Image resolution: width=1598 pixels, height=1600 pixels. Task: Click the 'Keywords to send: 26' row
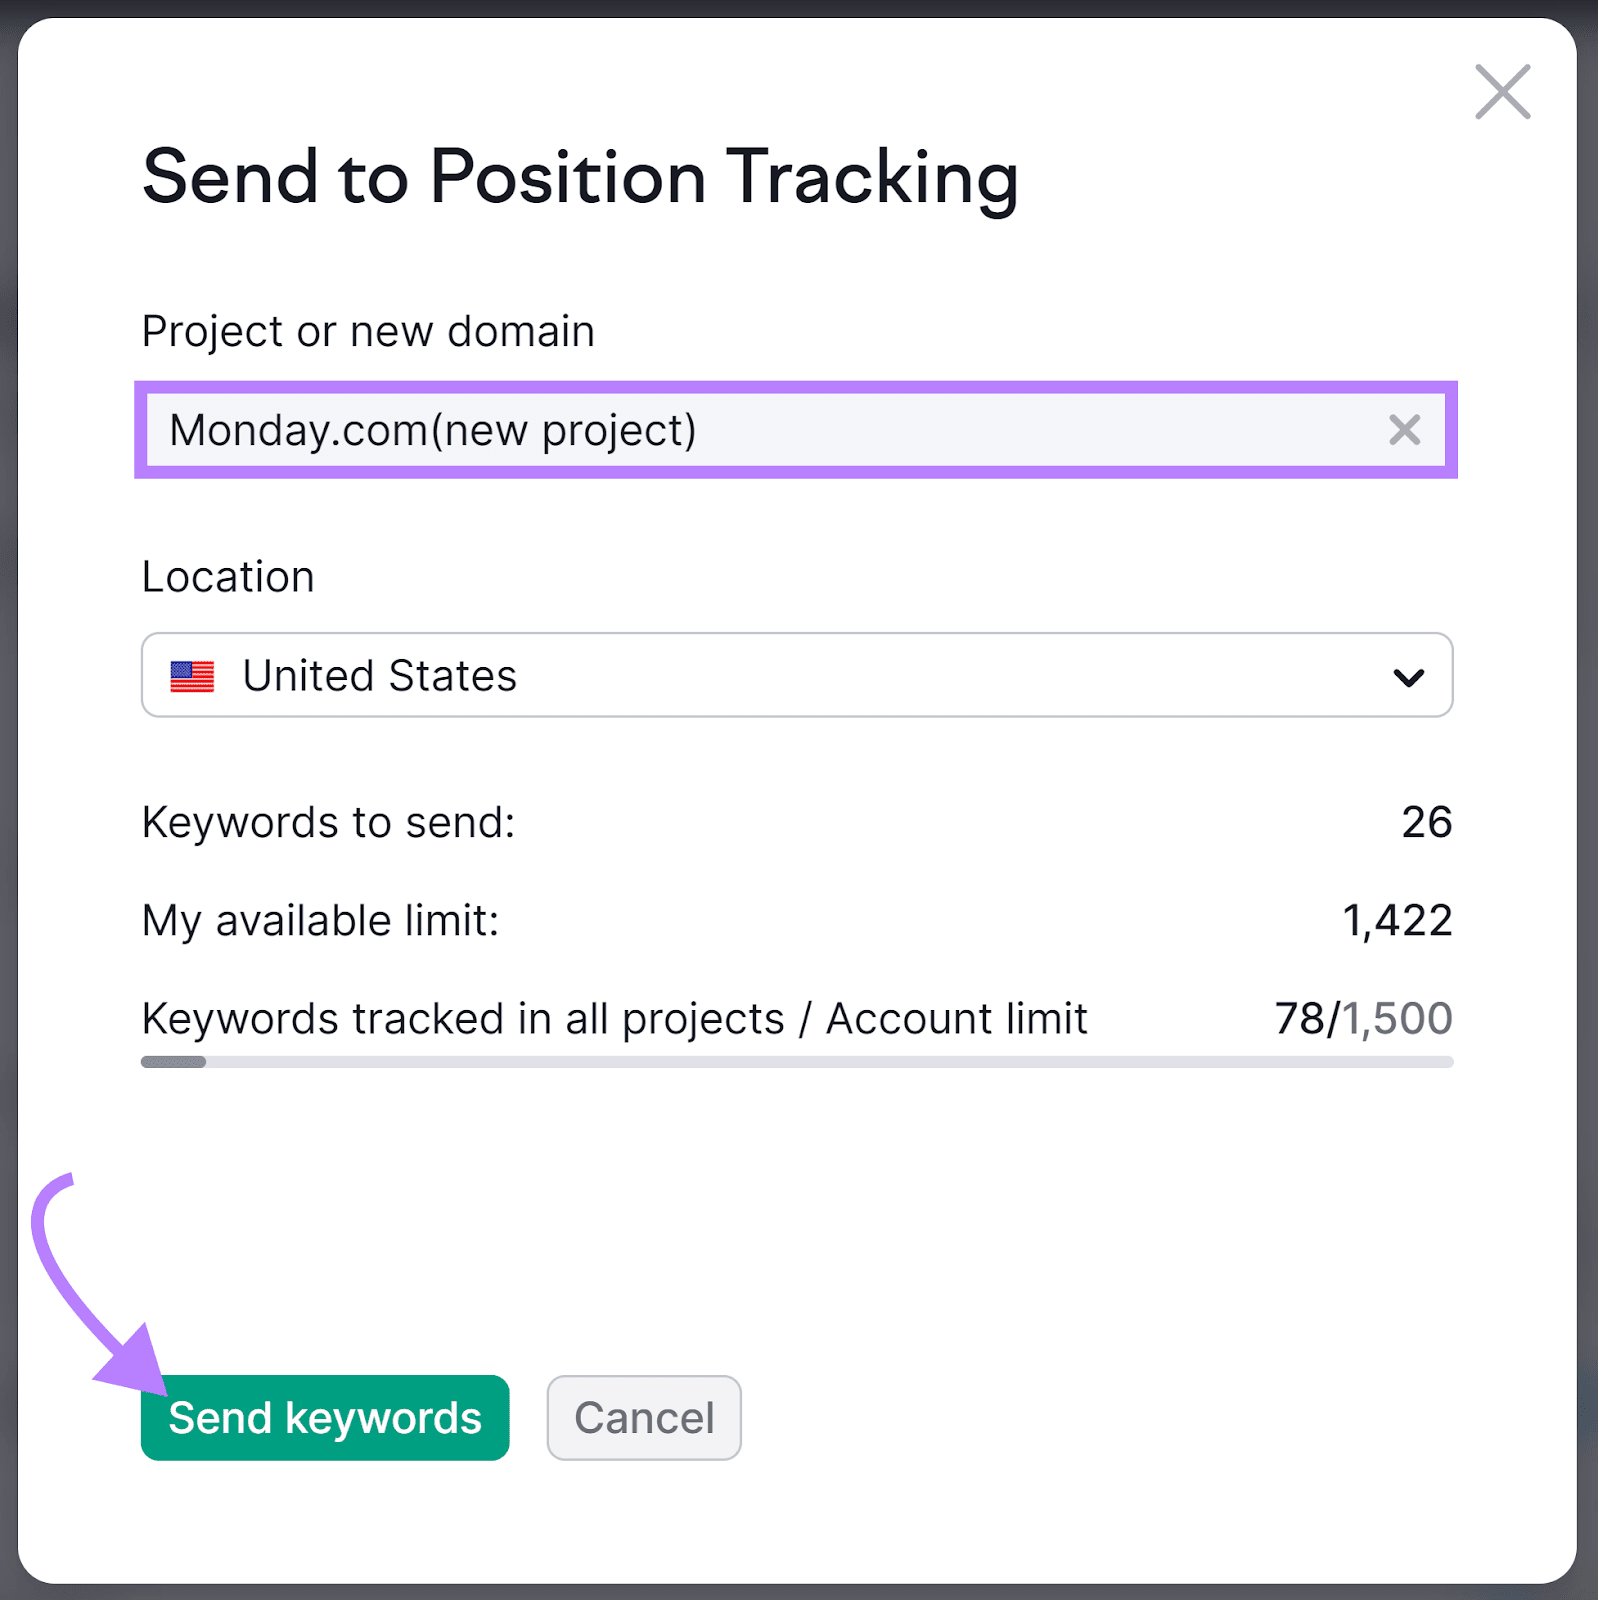coord(797,822)
